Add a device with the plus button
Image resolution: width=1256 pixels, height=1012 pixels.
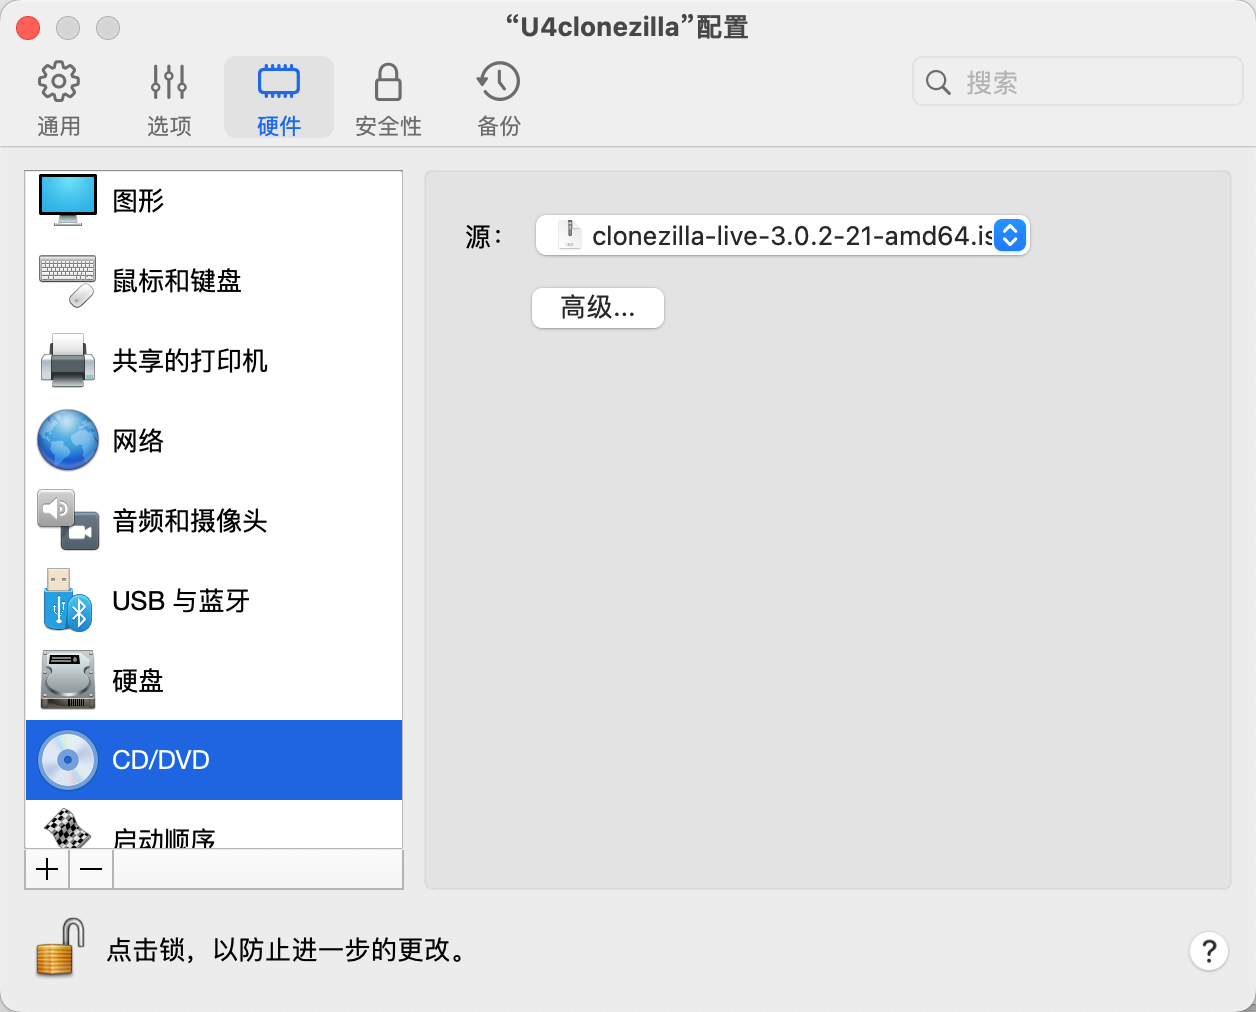[47, 870]
